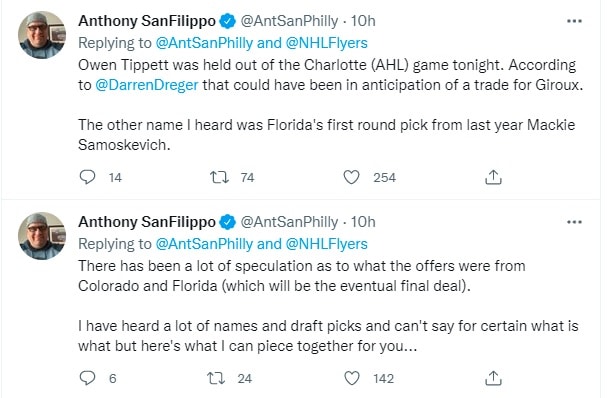Open Anthony SanFilippo name on first tweet

point(147,21)
